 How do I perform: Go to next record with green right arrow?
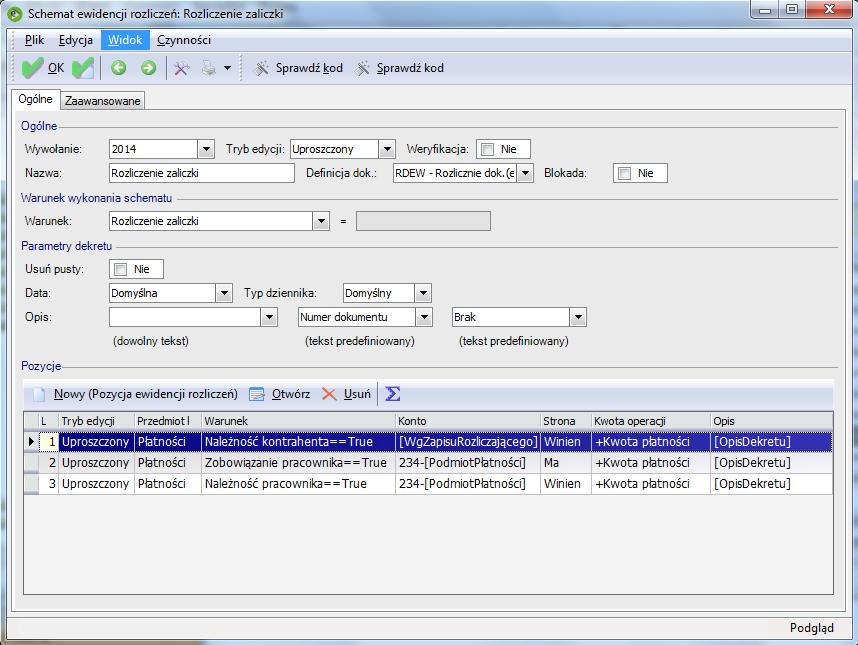tap(148, 68)
